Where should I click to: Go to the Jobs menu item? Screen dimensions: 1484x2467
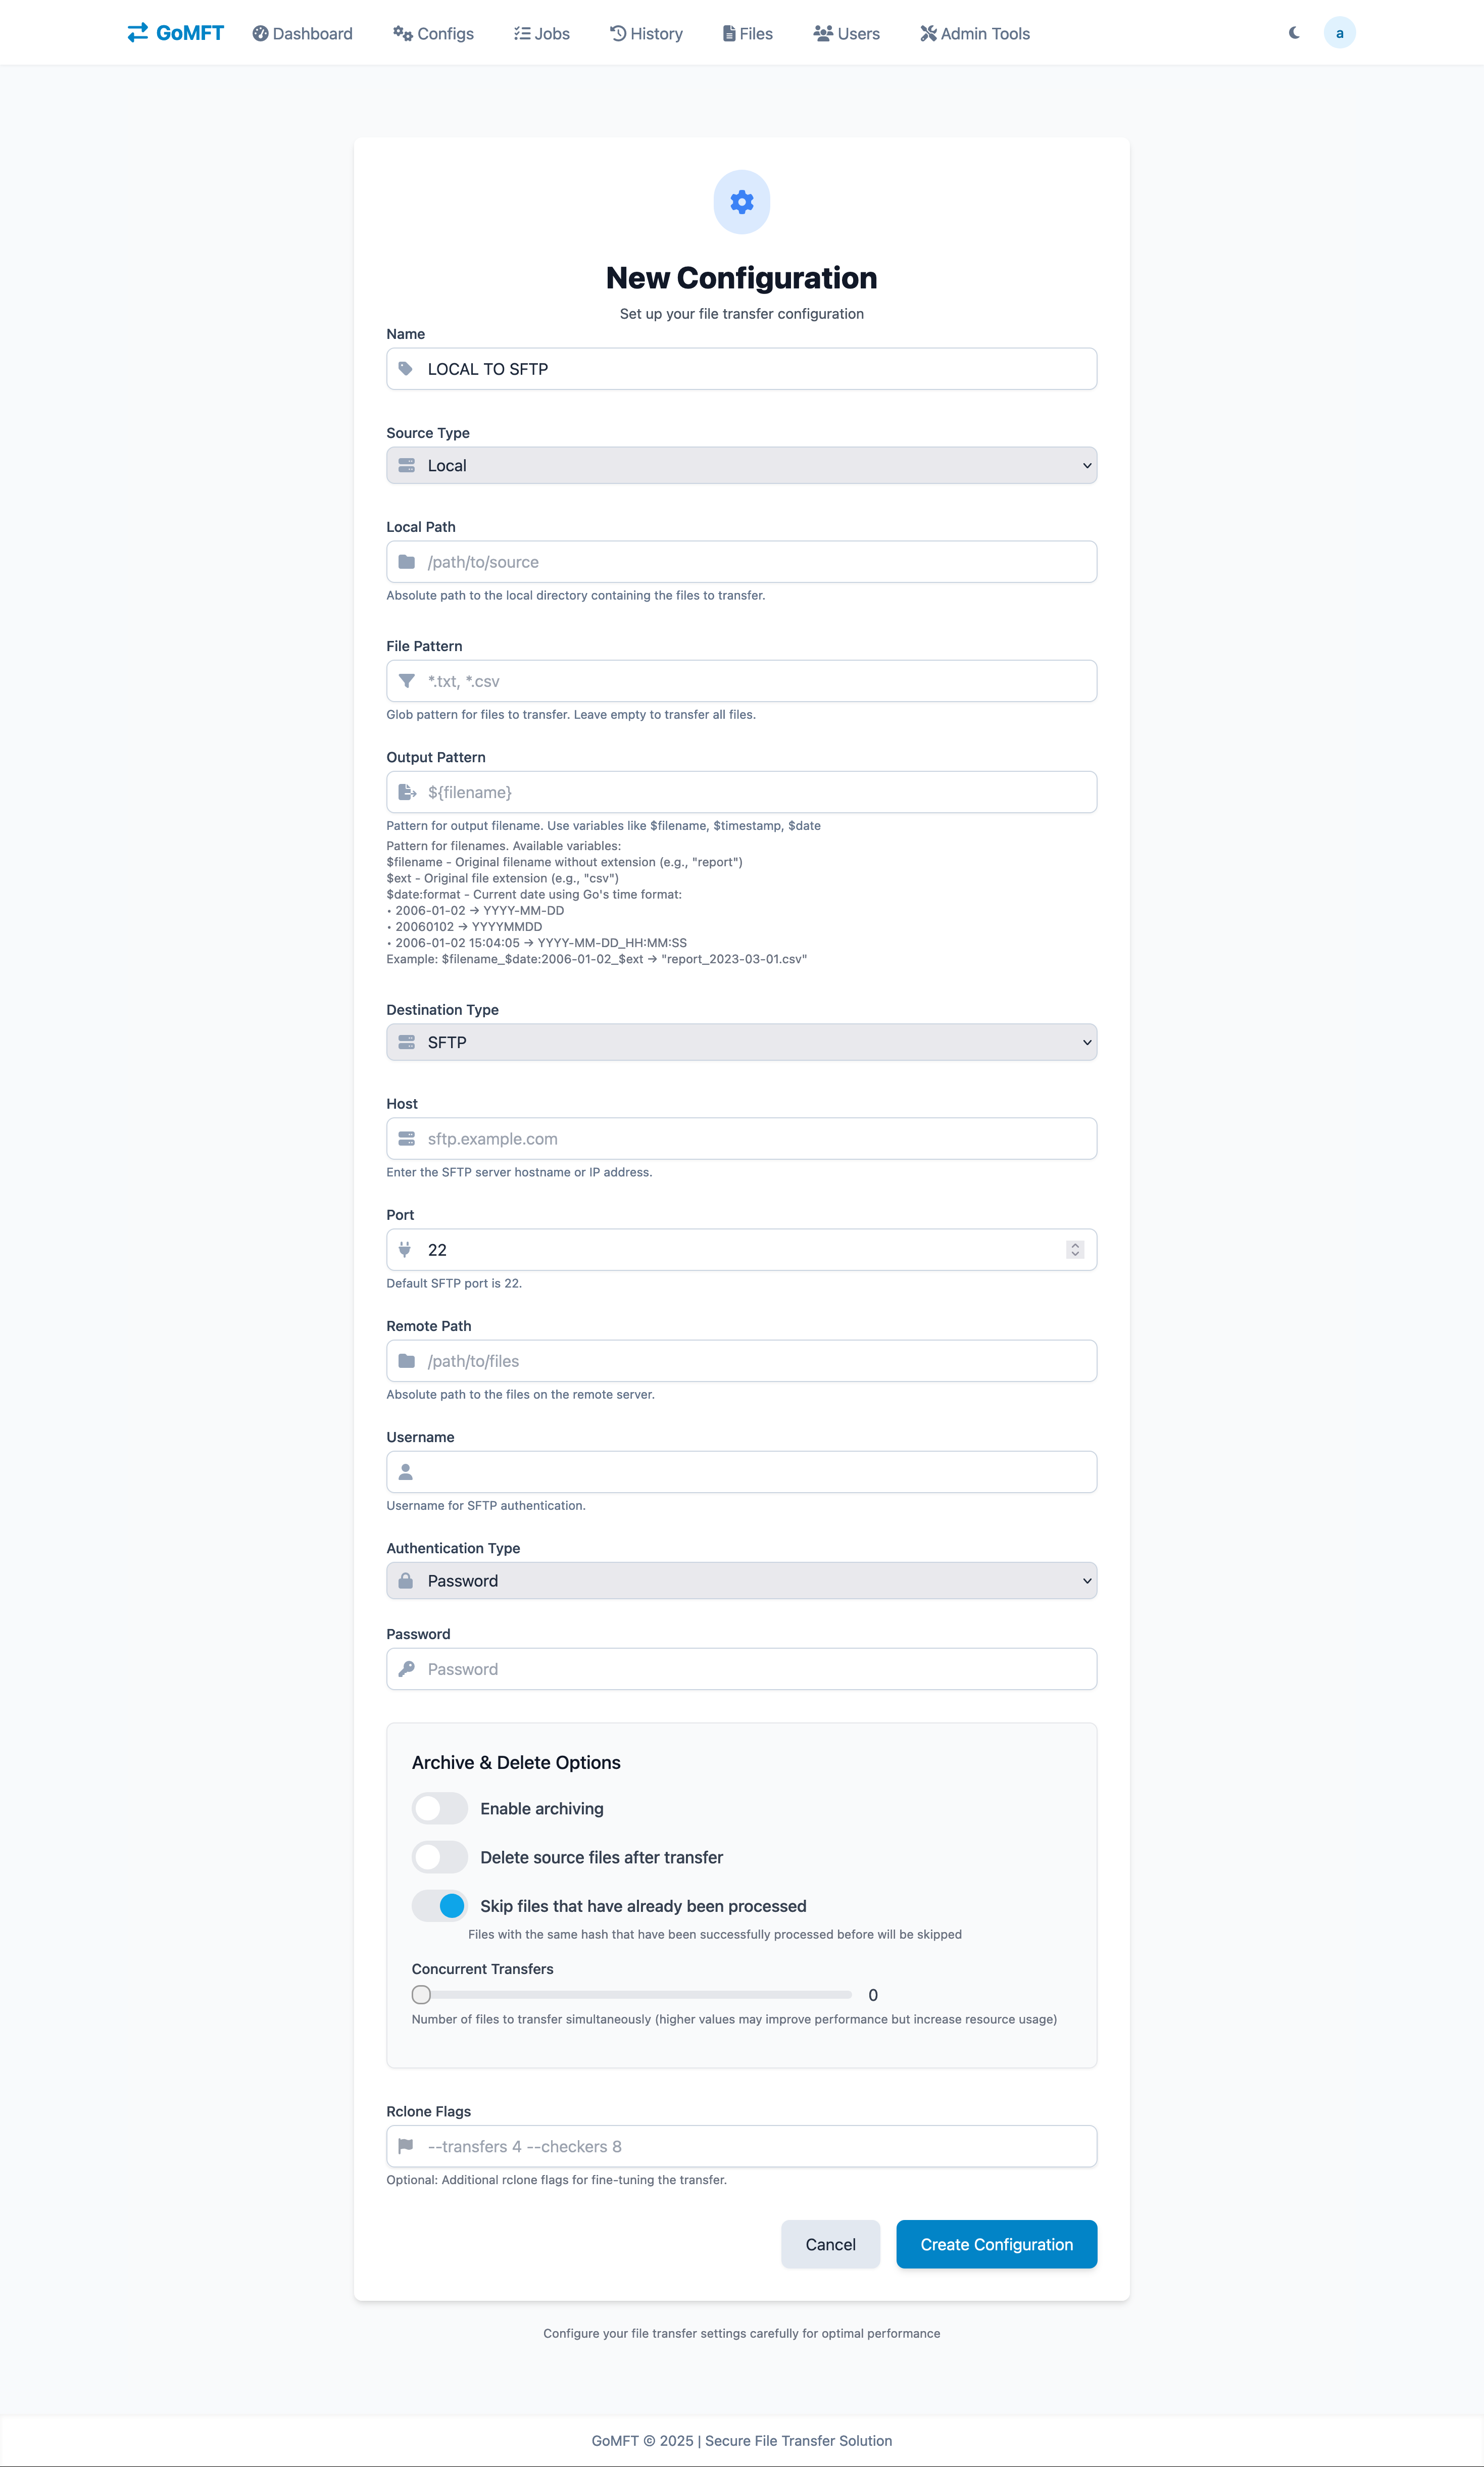(542, 34)
